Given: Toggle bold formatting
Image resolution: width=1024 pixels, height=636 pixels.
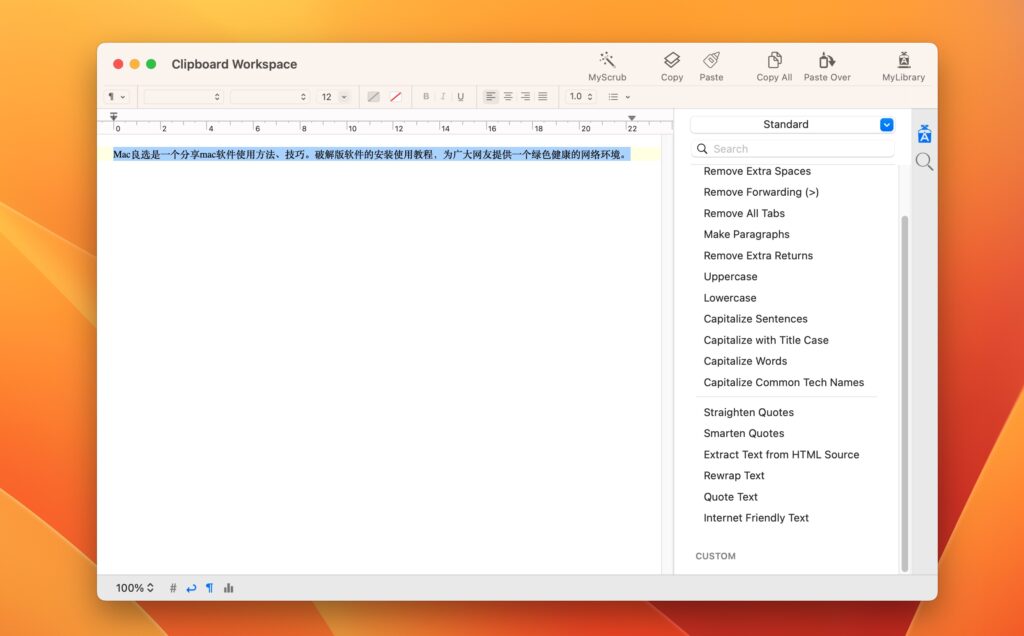Looking at the screenshot, I should pyautogui.click(x=425, y=96).
